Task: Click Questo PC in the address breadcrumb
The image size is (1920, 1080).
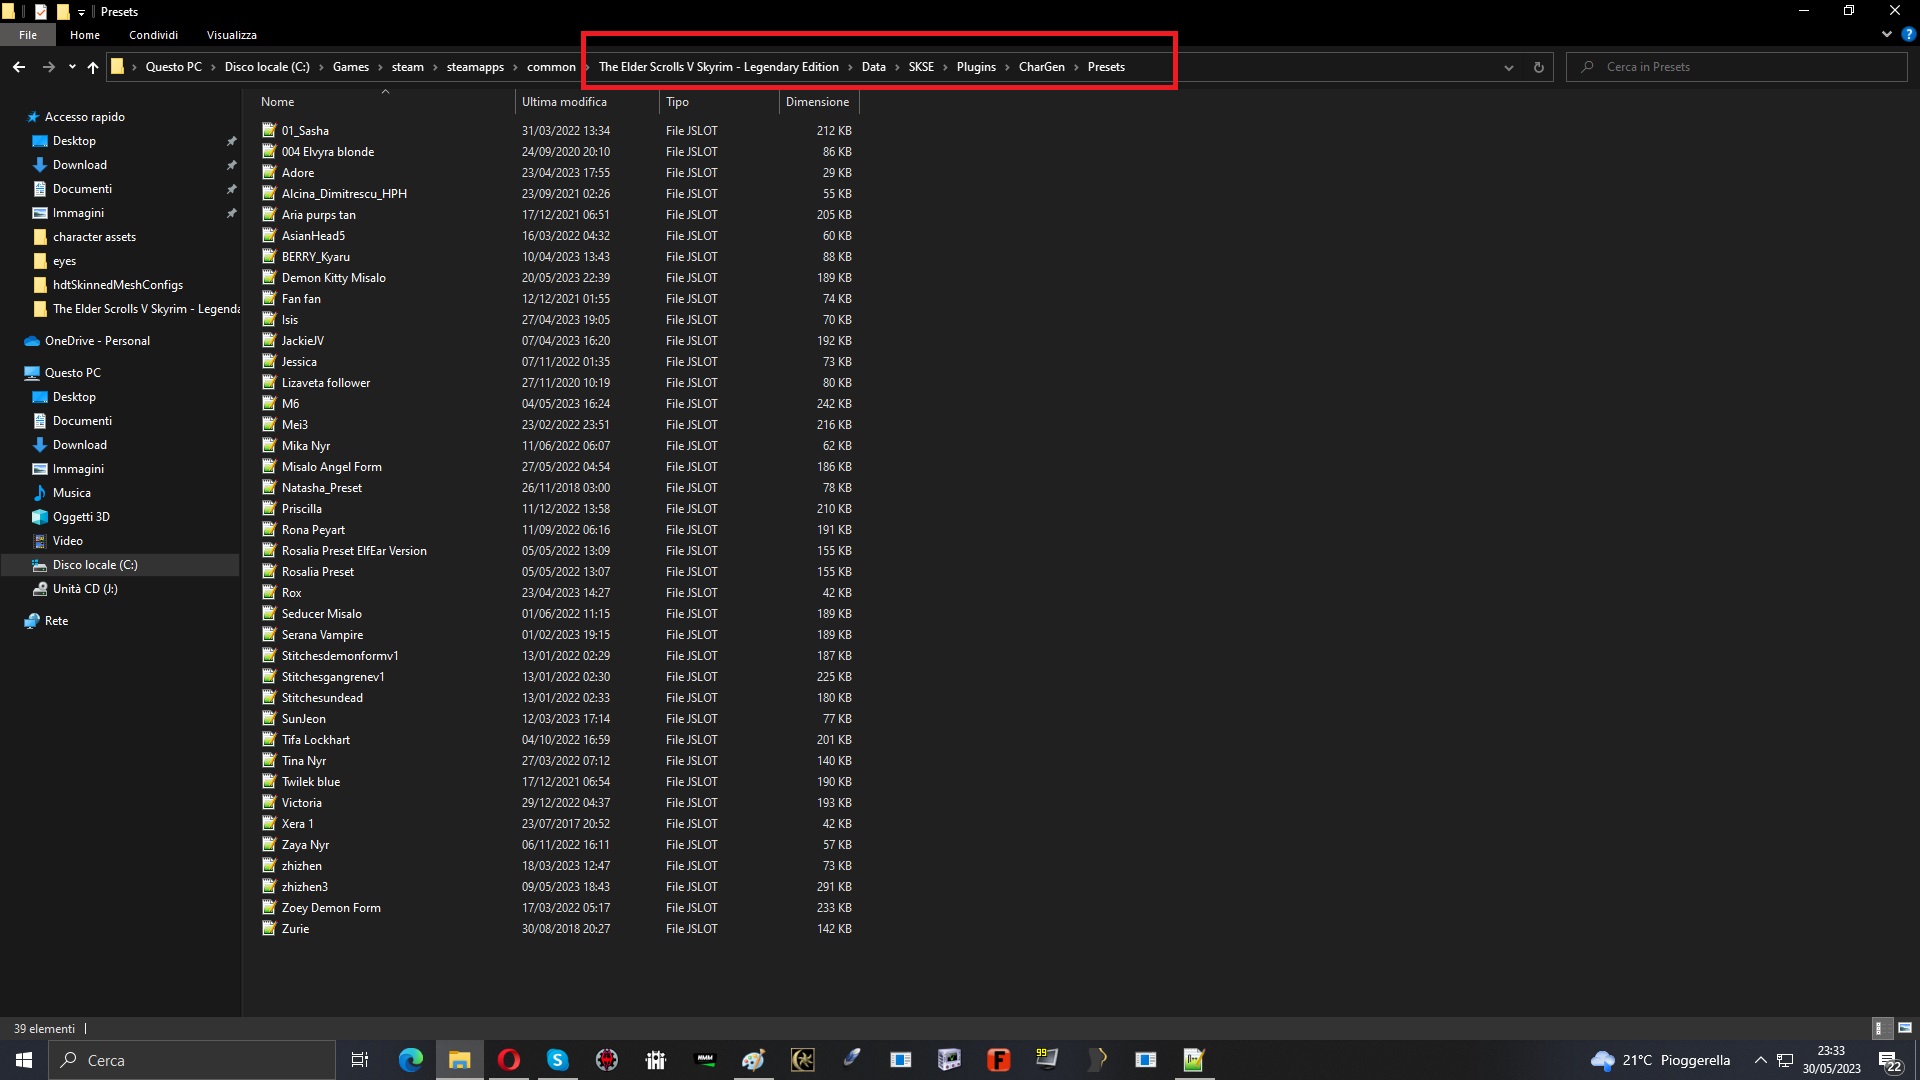Action: click(x=174, y=67)
